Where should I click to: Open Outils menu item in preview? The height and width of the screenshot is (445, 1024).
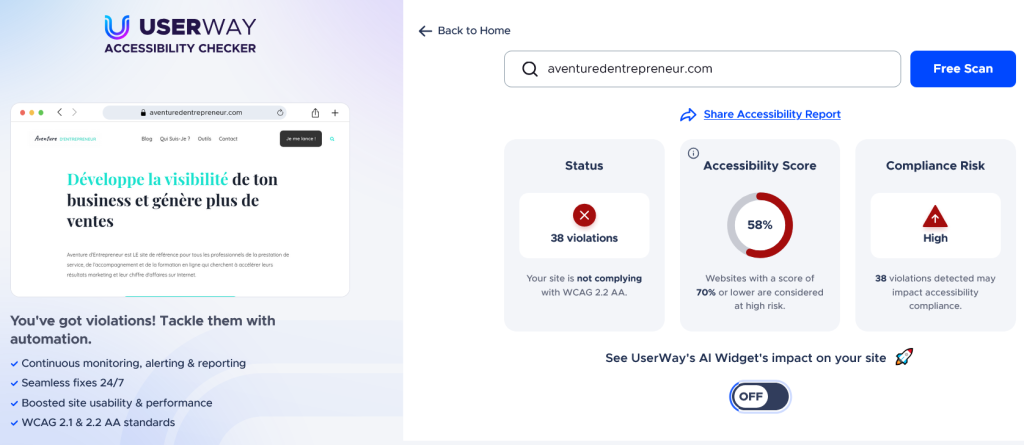tap(204, 139)
